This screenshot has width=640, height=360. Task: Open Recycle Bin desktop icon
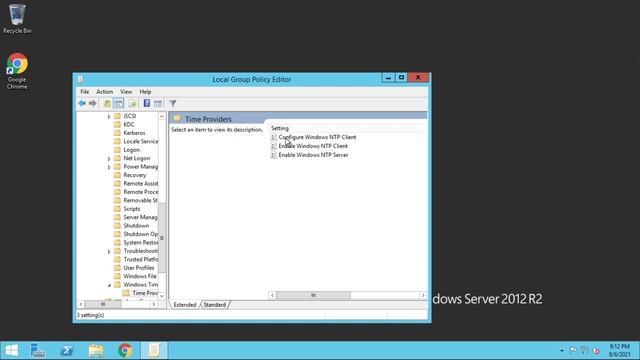17,19
